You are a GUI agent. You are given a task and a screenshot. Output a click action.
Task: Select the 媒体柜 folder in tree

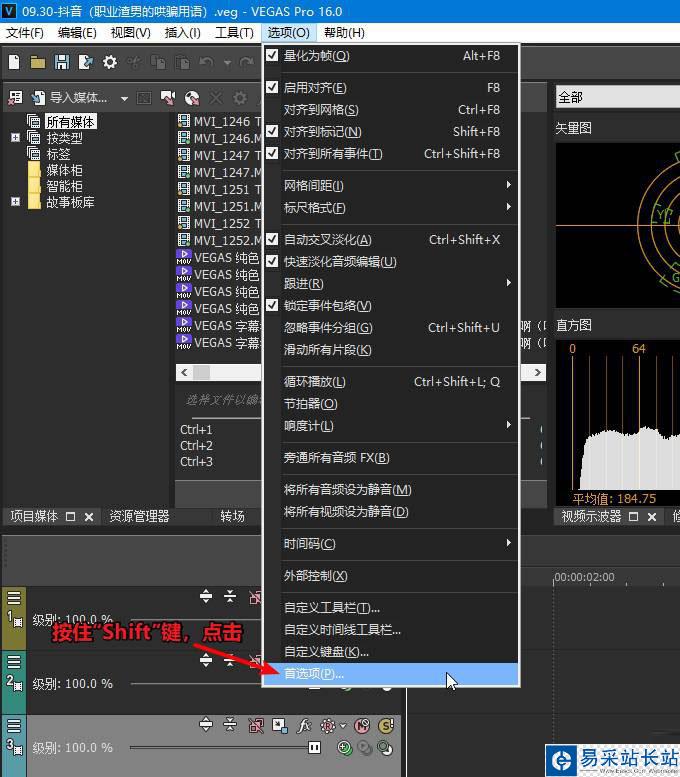point(64,170)
